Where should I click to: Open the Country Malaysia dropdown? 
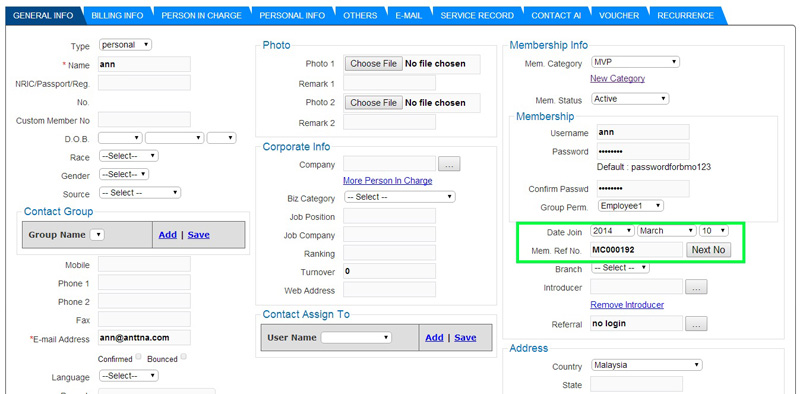point(646,365)
